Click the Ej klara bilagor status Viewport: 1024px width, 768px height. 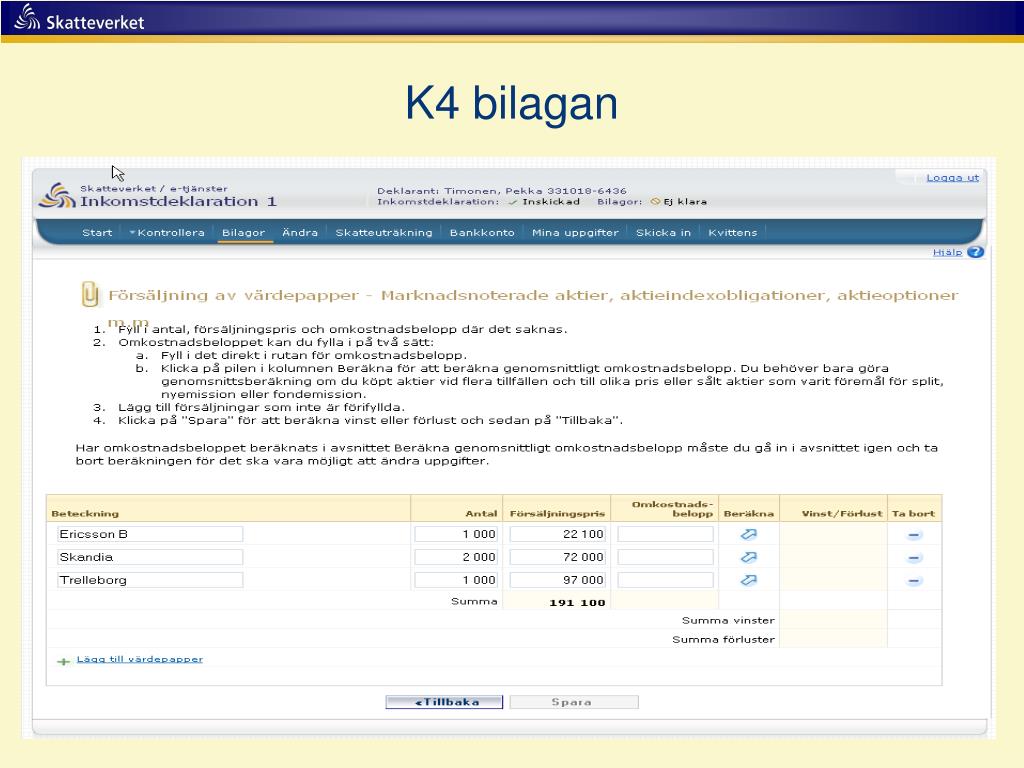(679, 202)
